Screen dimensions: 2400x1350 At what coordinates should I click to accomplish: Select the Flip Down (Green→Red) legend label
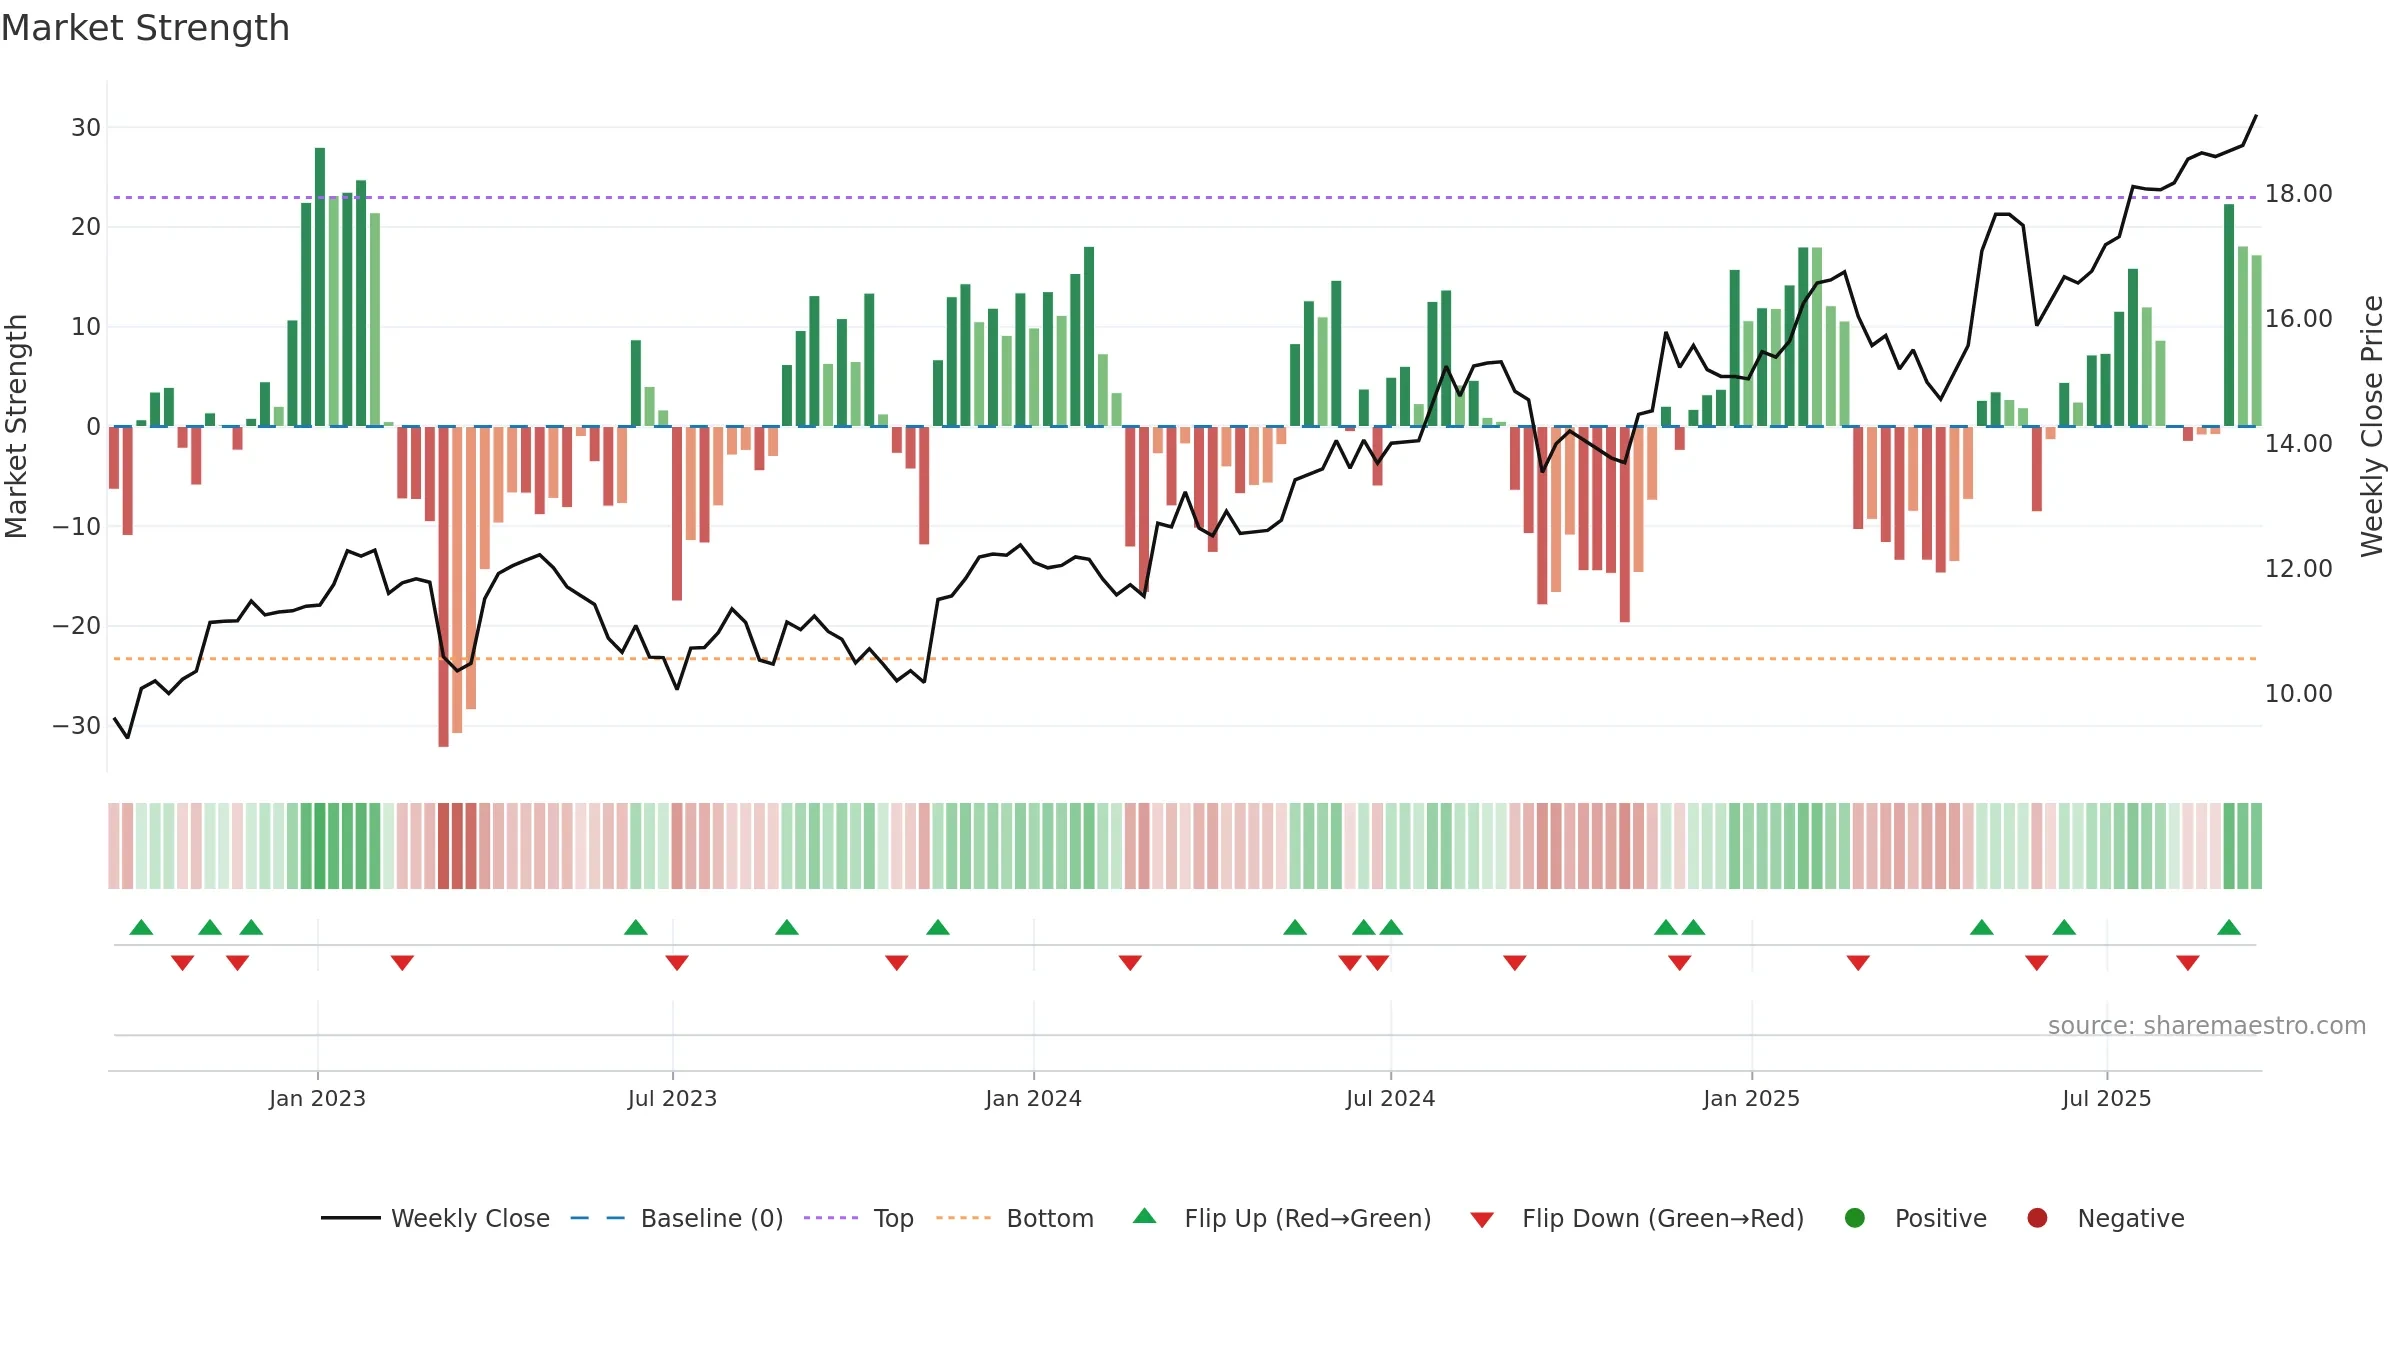click(1663, 1218)
